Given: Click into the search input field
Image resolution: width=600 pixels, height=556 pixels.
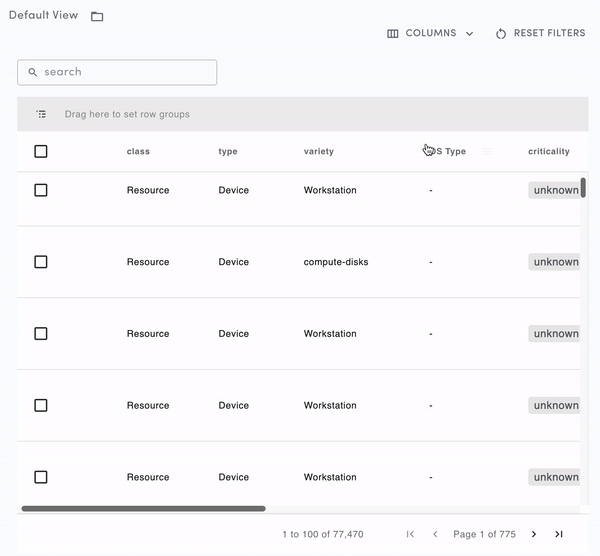Looking at the screenshot, I should (x=117, y=72).
